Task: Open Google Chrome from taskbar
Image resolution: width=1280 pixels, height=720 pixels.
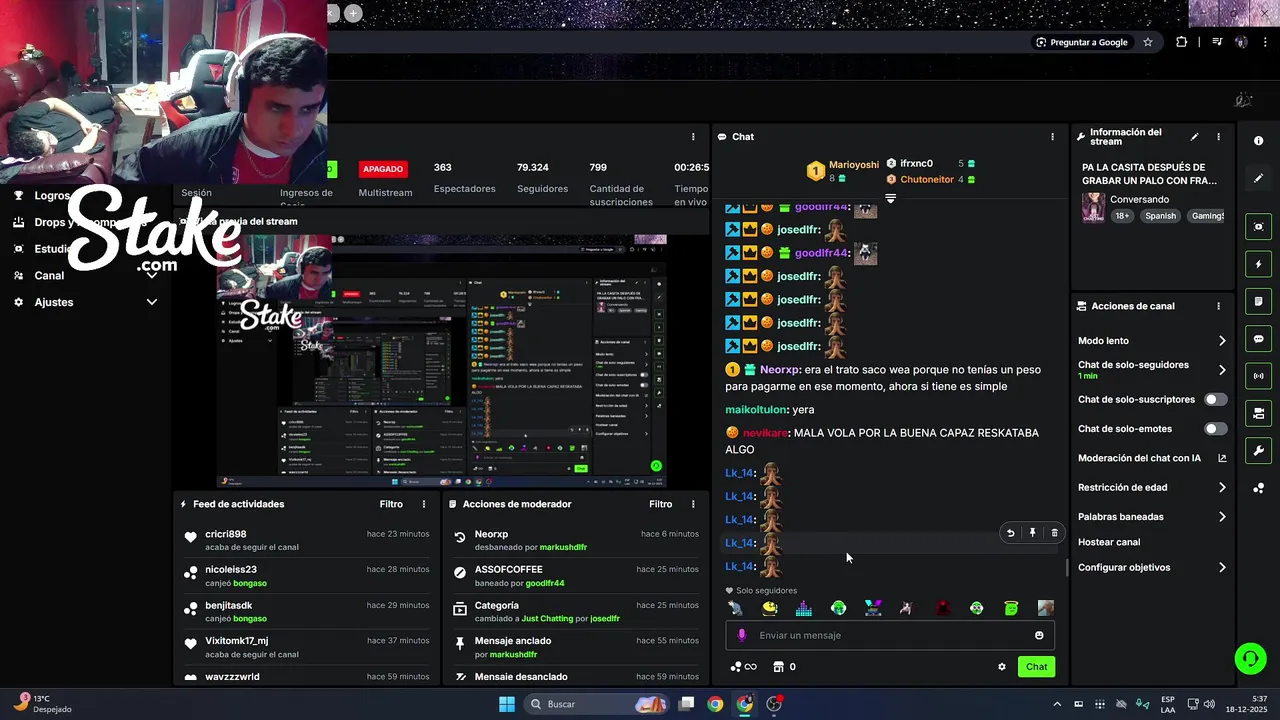Action: click(715, 704)
